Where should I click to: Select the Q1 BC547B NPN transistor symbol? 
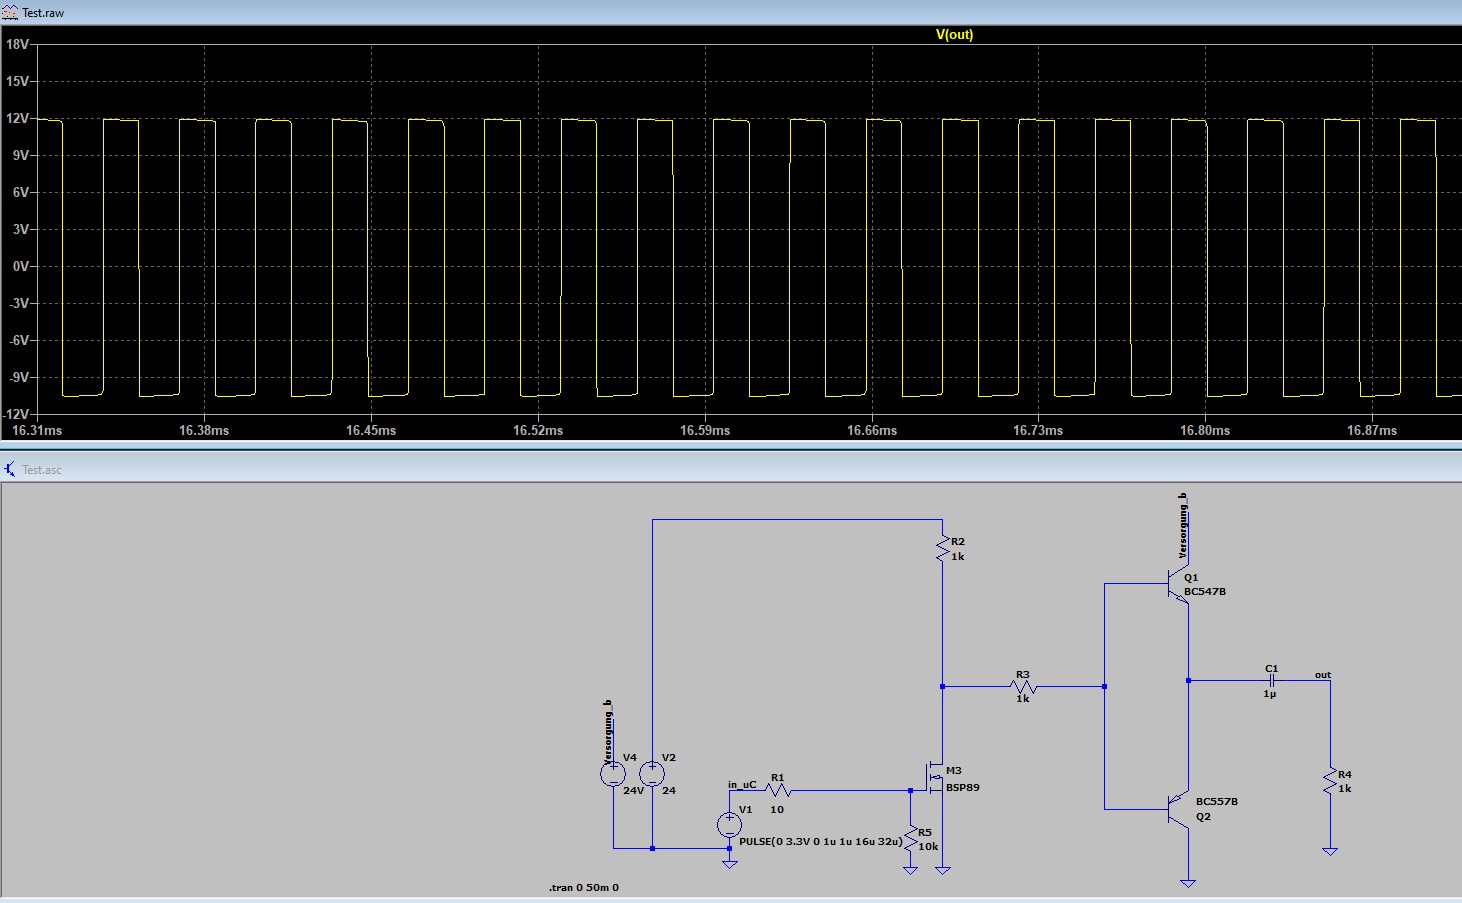(x=1178, y=585)
